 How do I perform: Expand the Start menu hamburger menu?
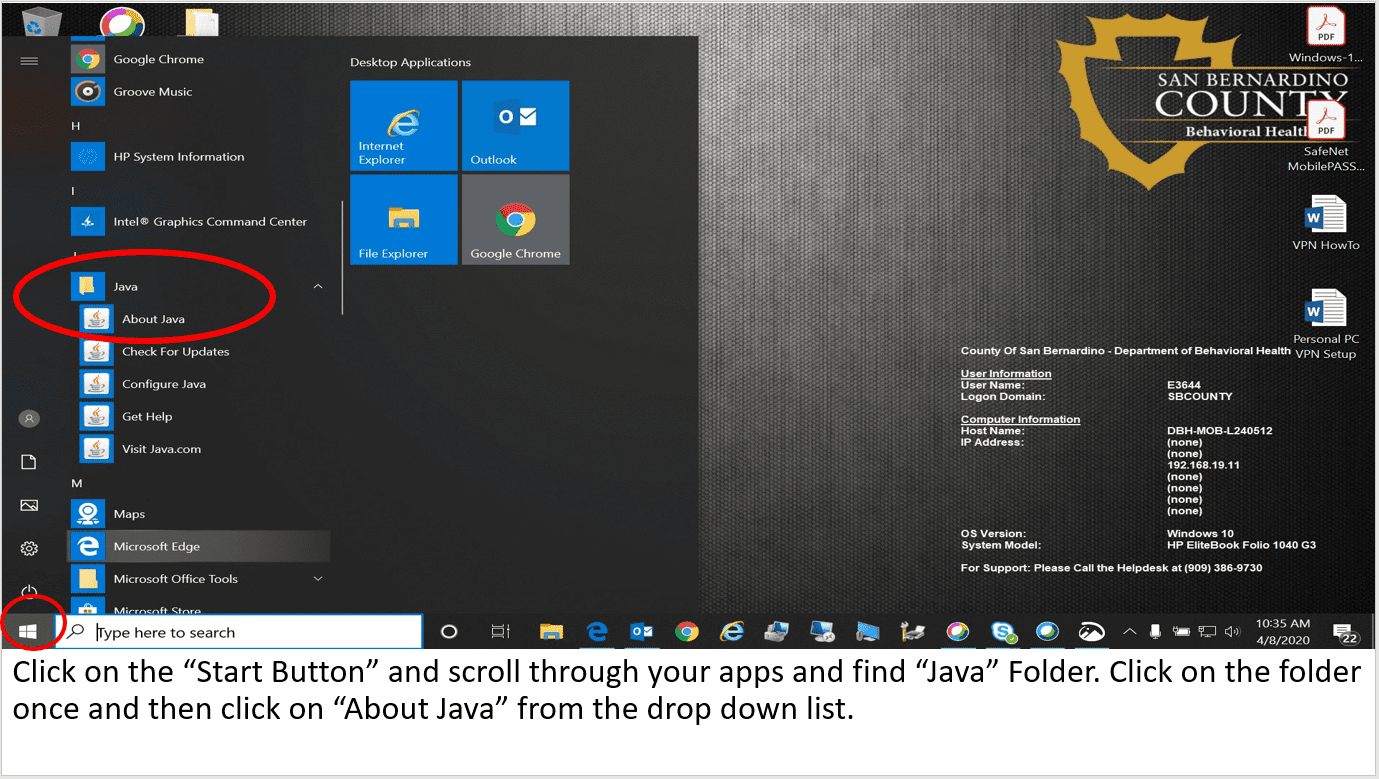click(29, 61)
